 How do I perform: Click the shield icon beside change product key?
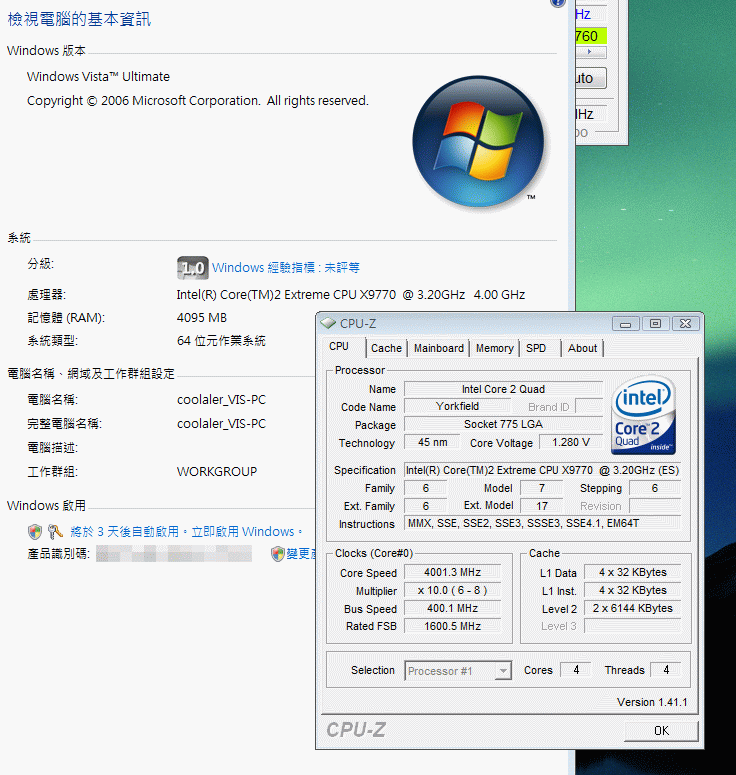278,554
